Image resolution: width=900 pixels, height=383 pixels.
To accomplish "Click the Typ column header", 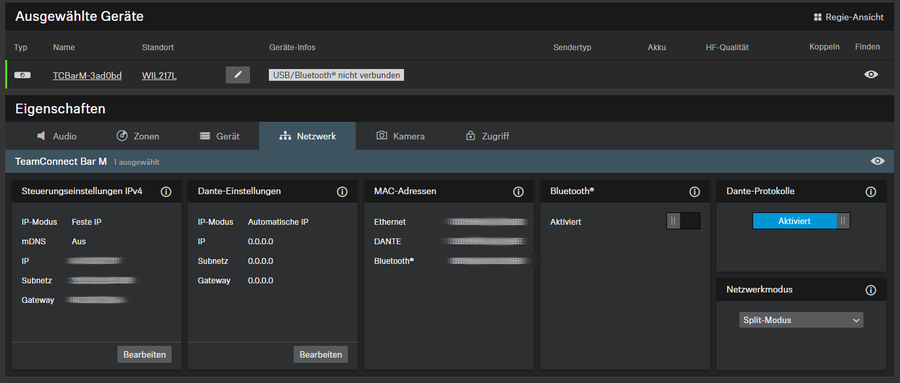I will 21,47.
